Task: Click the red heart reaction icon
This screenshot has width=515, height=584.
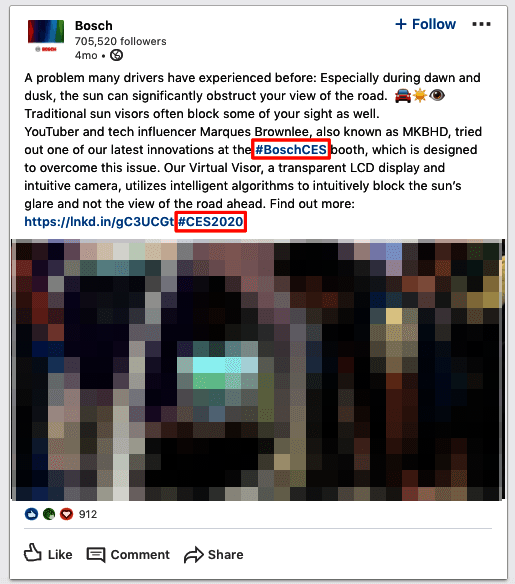Action: click(x=67, y=514)
